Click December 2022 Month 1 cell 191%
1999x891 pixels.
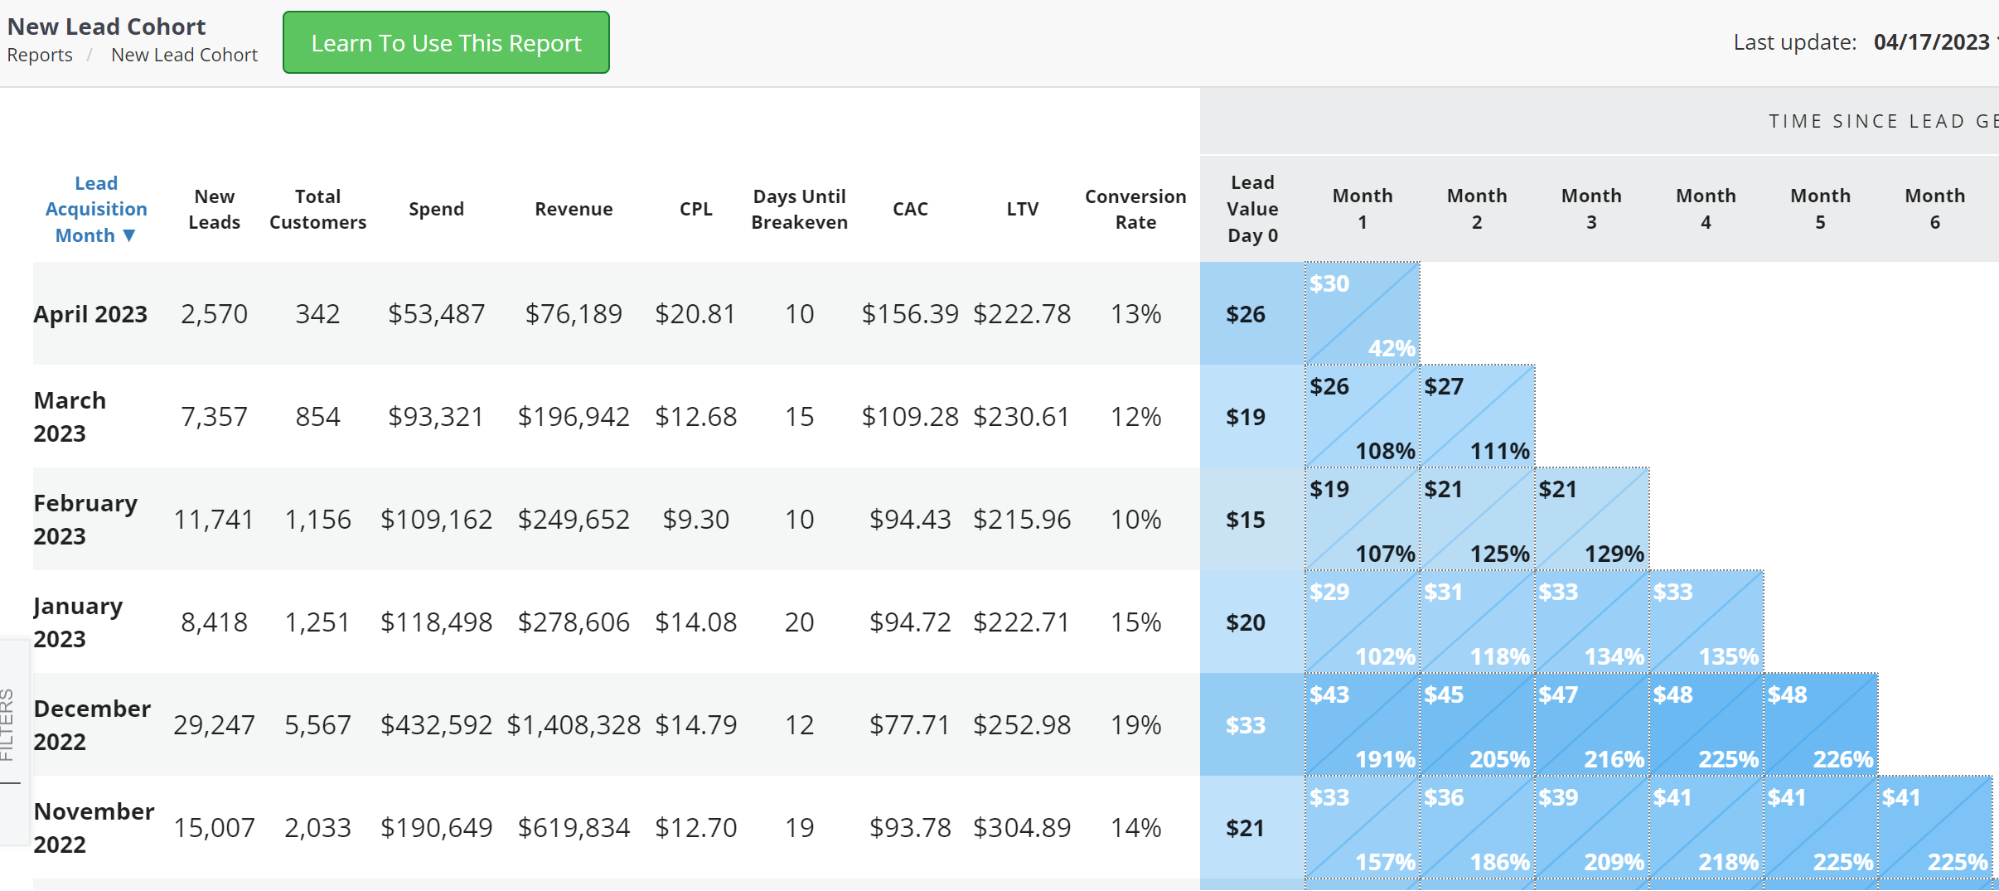coord(1362,725)
